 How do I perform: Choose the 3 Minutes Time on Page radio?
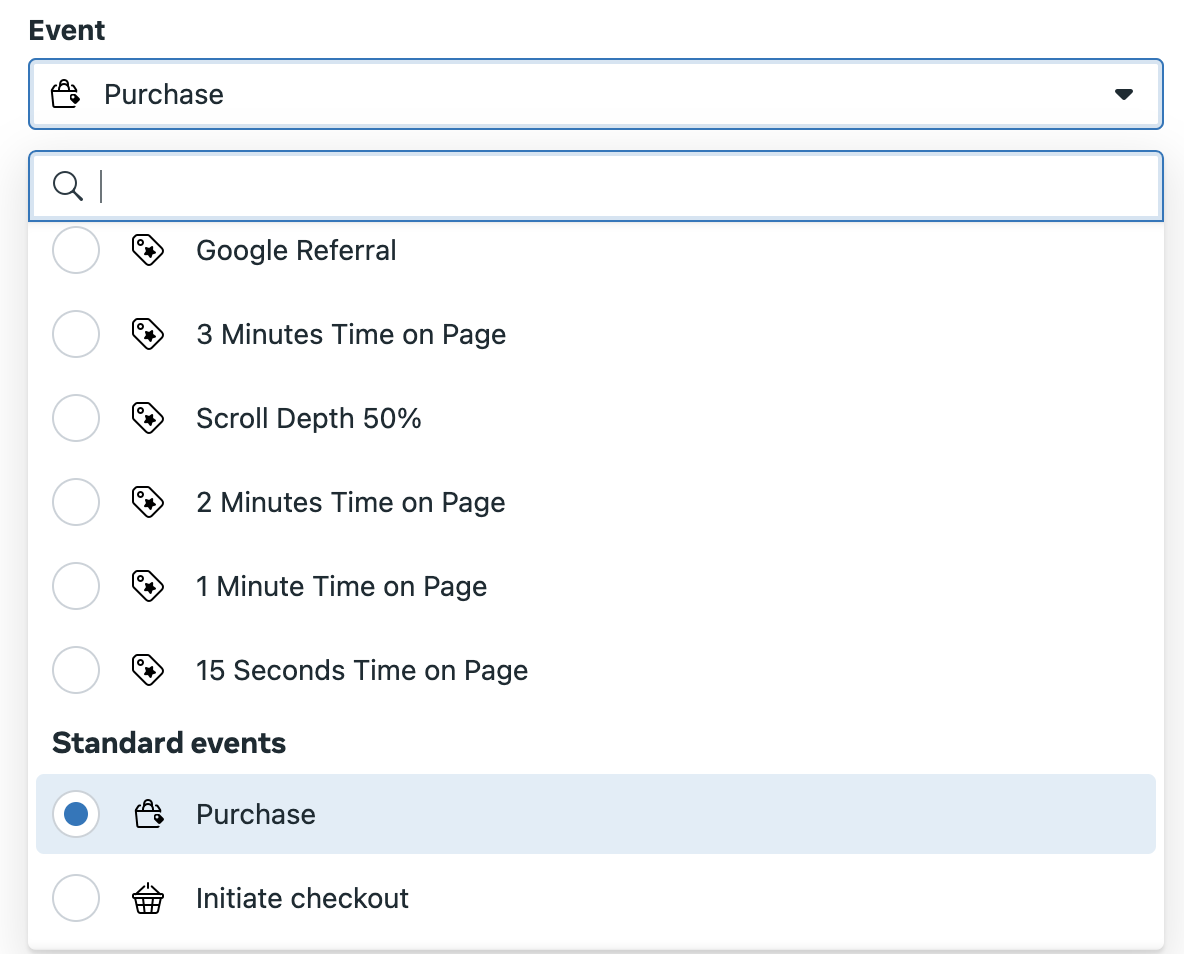tap(76, 334)
